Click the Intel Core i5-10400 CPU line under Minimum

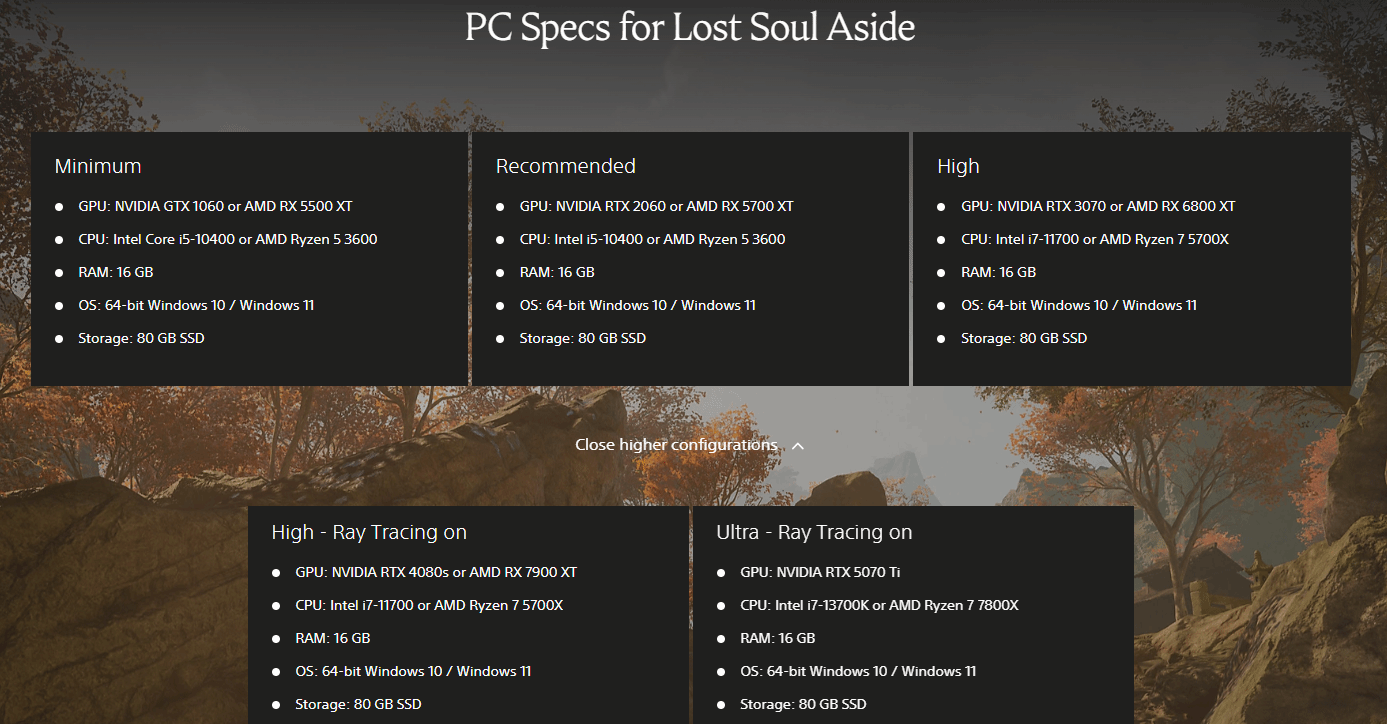click(x=227, y=240)
